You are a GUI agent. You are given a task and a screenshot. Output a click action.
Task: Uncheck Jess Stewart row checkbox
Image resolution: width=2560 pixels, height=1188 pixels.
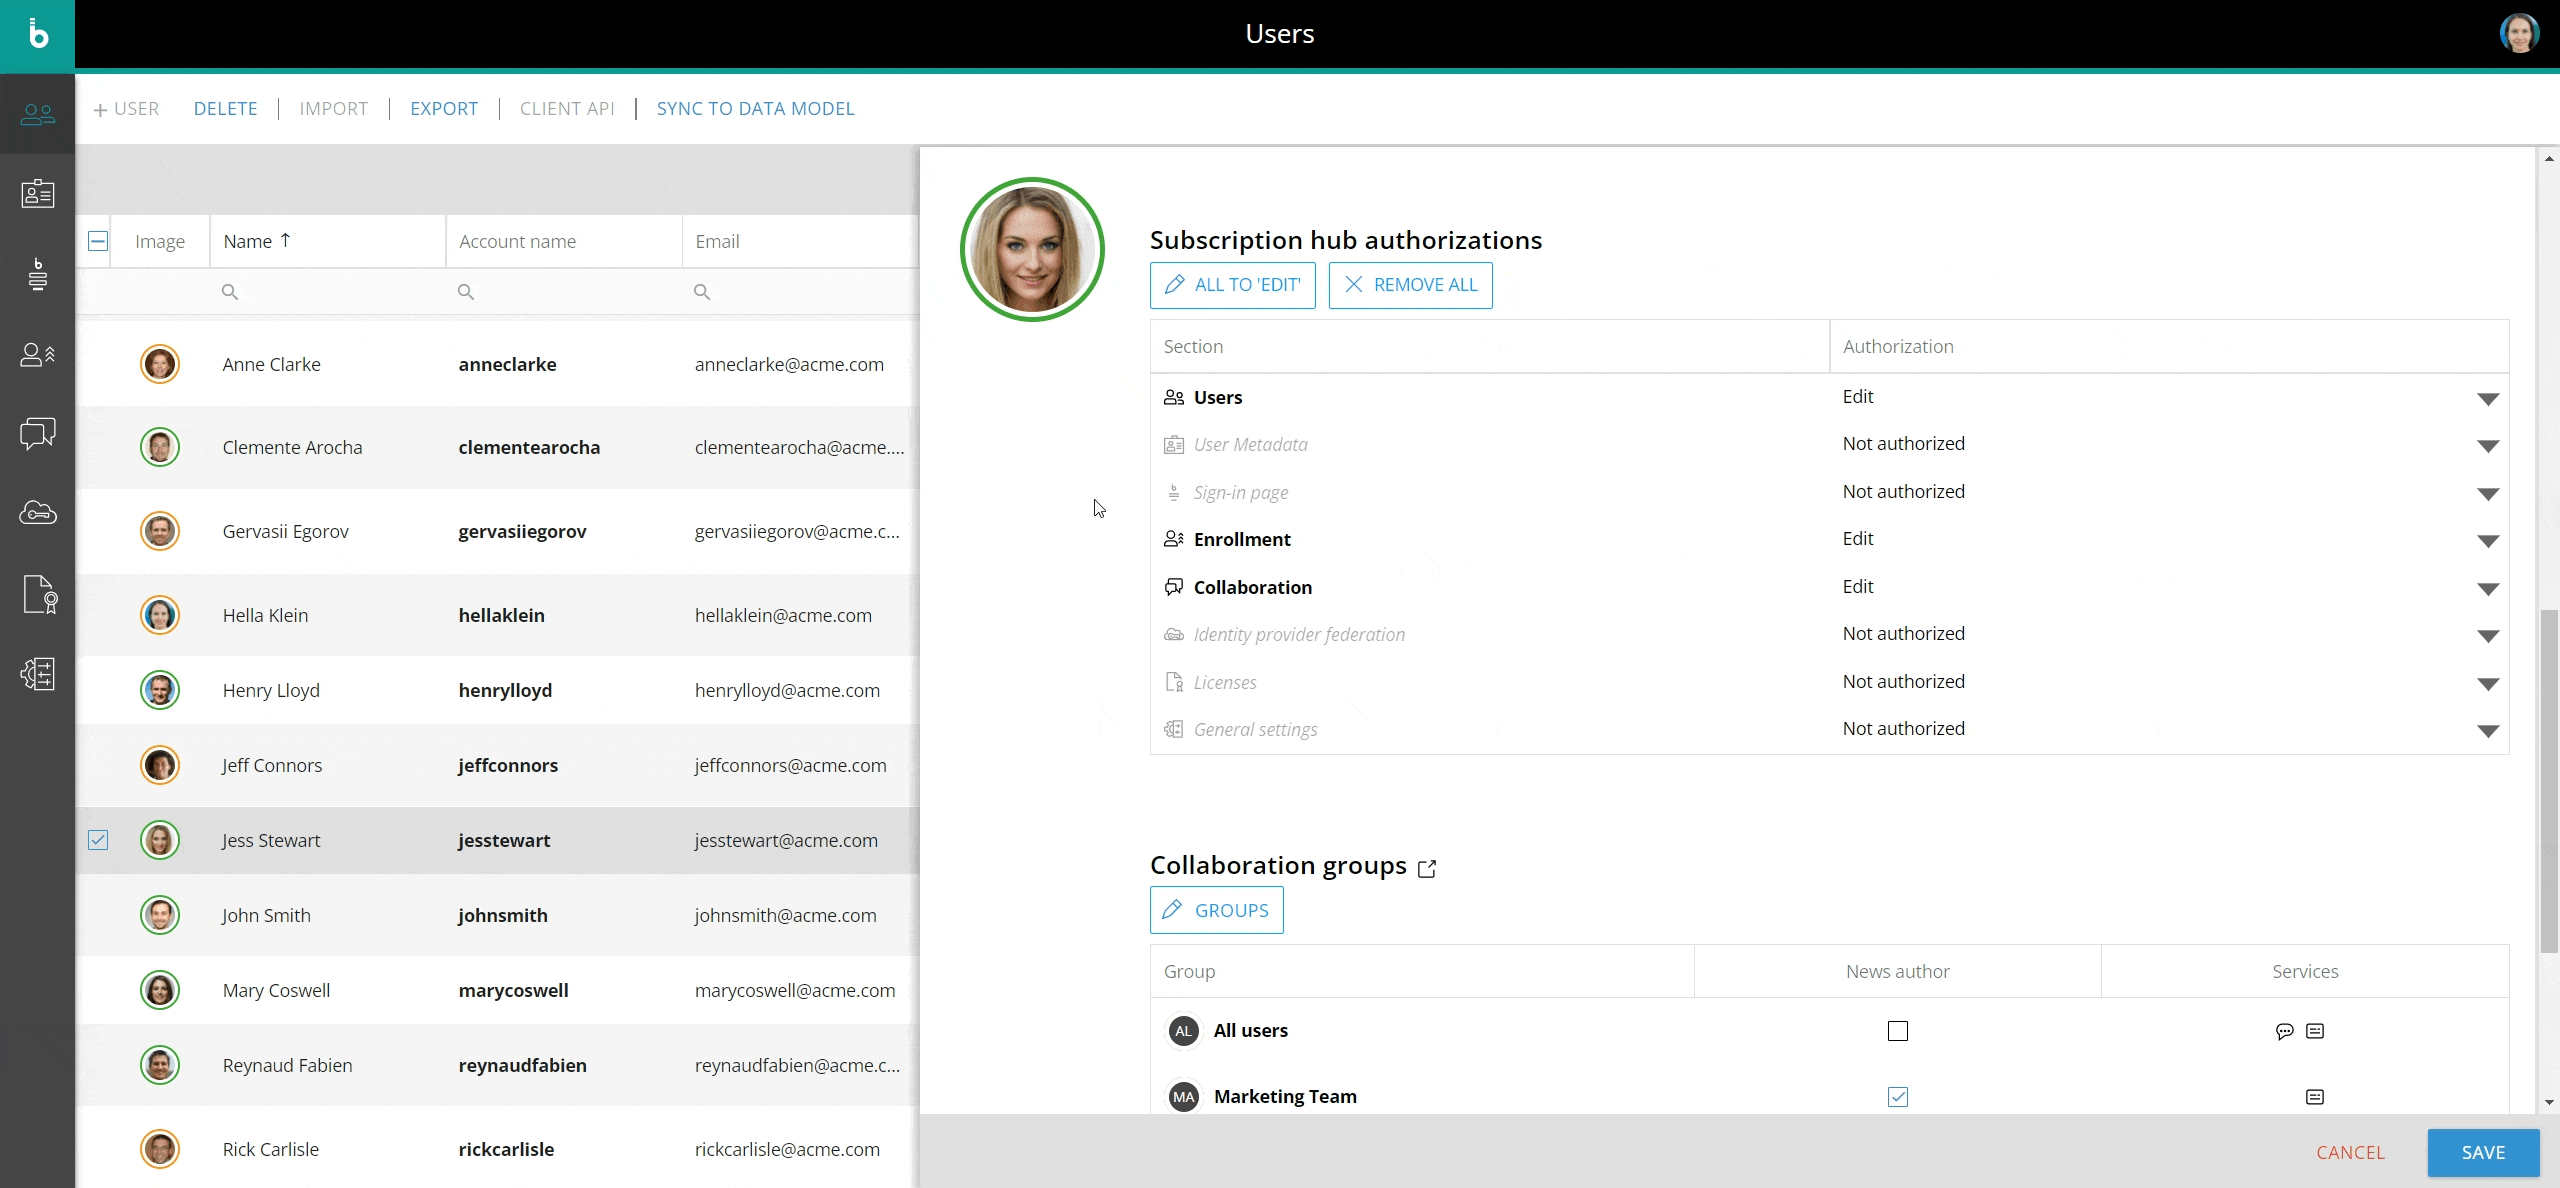pos(98,840)
